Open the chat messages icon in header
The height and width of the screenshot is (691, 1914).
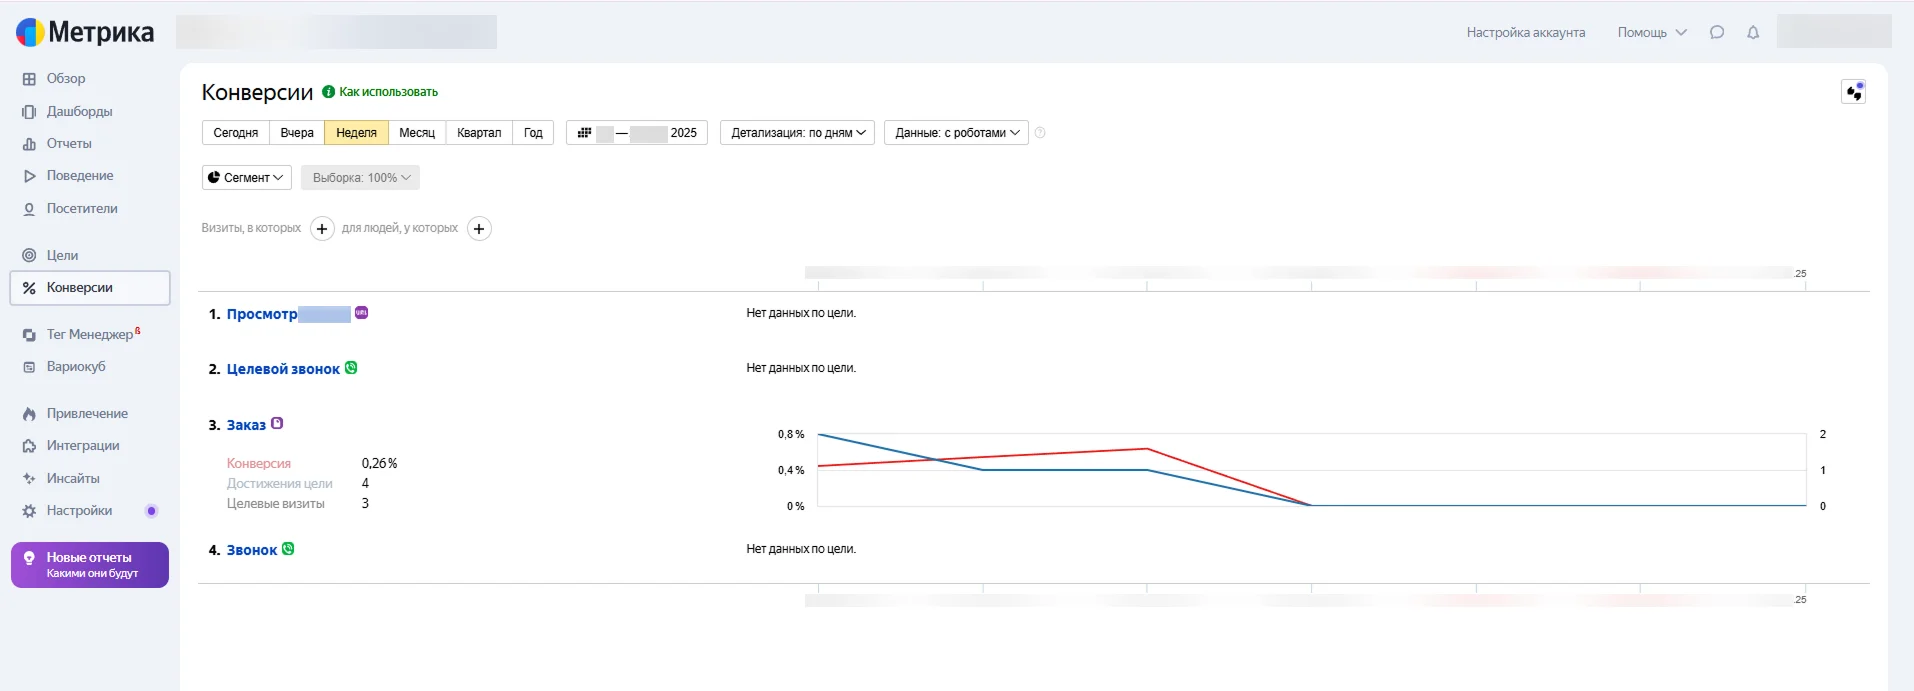coord(1717,32)
